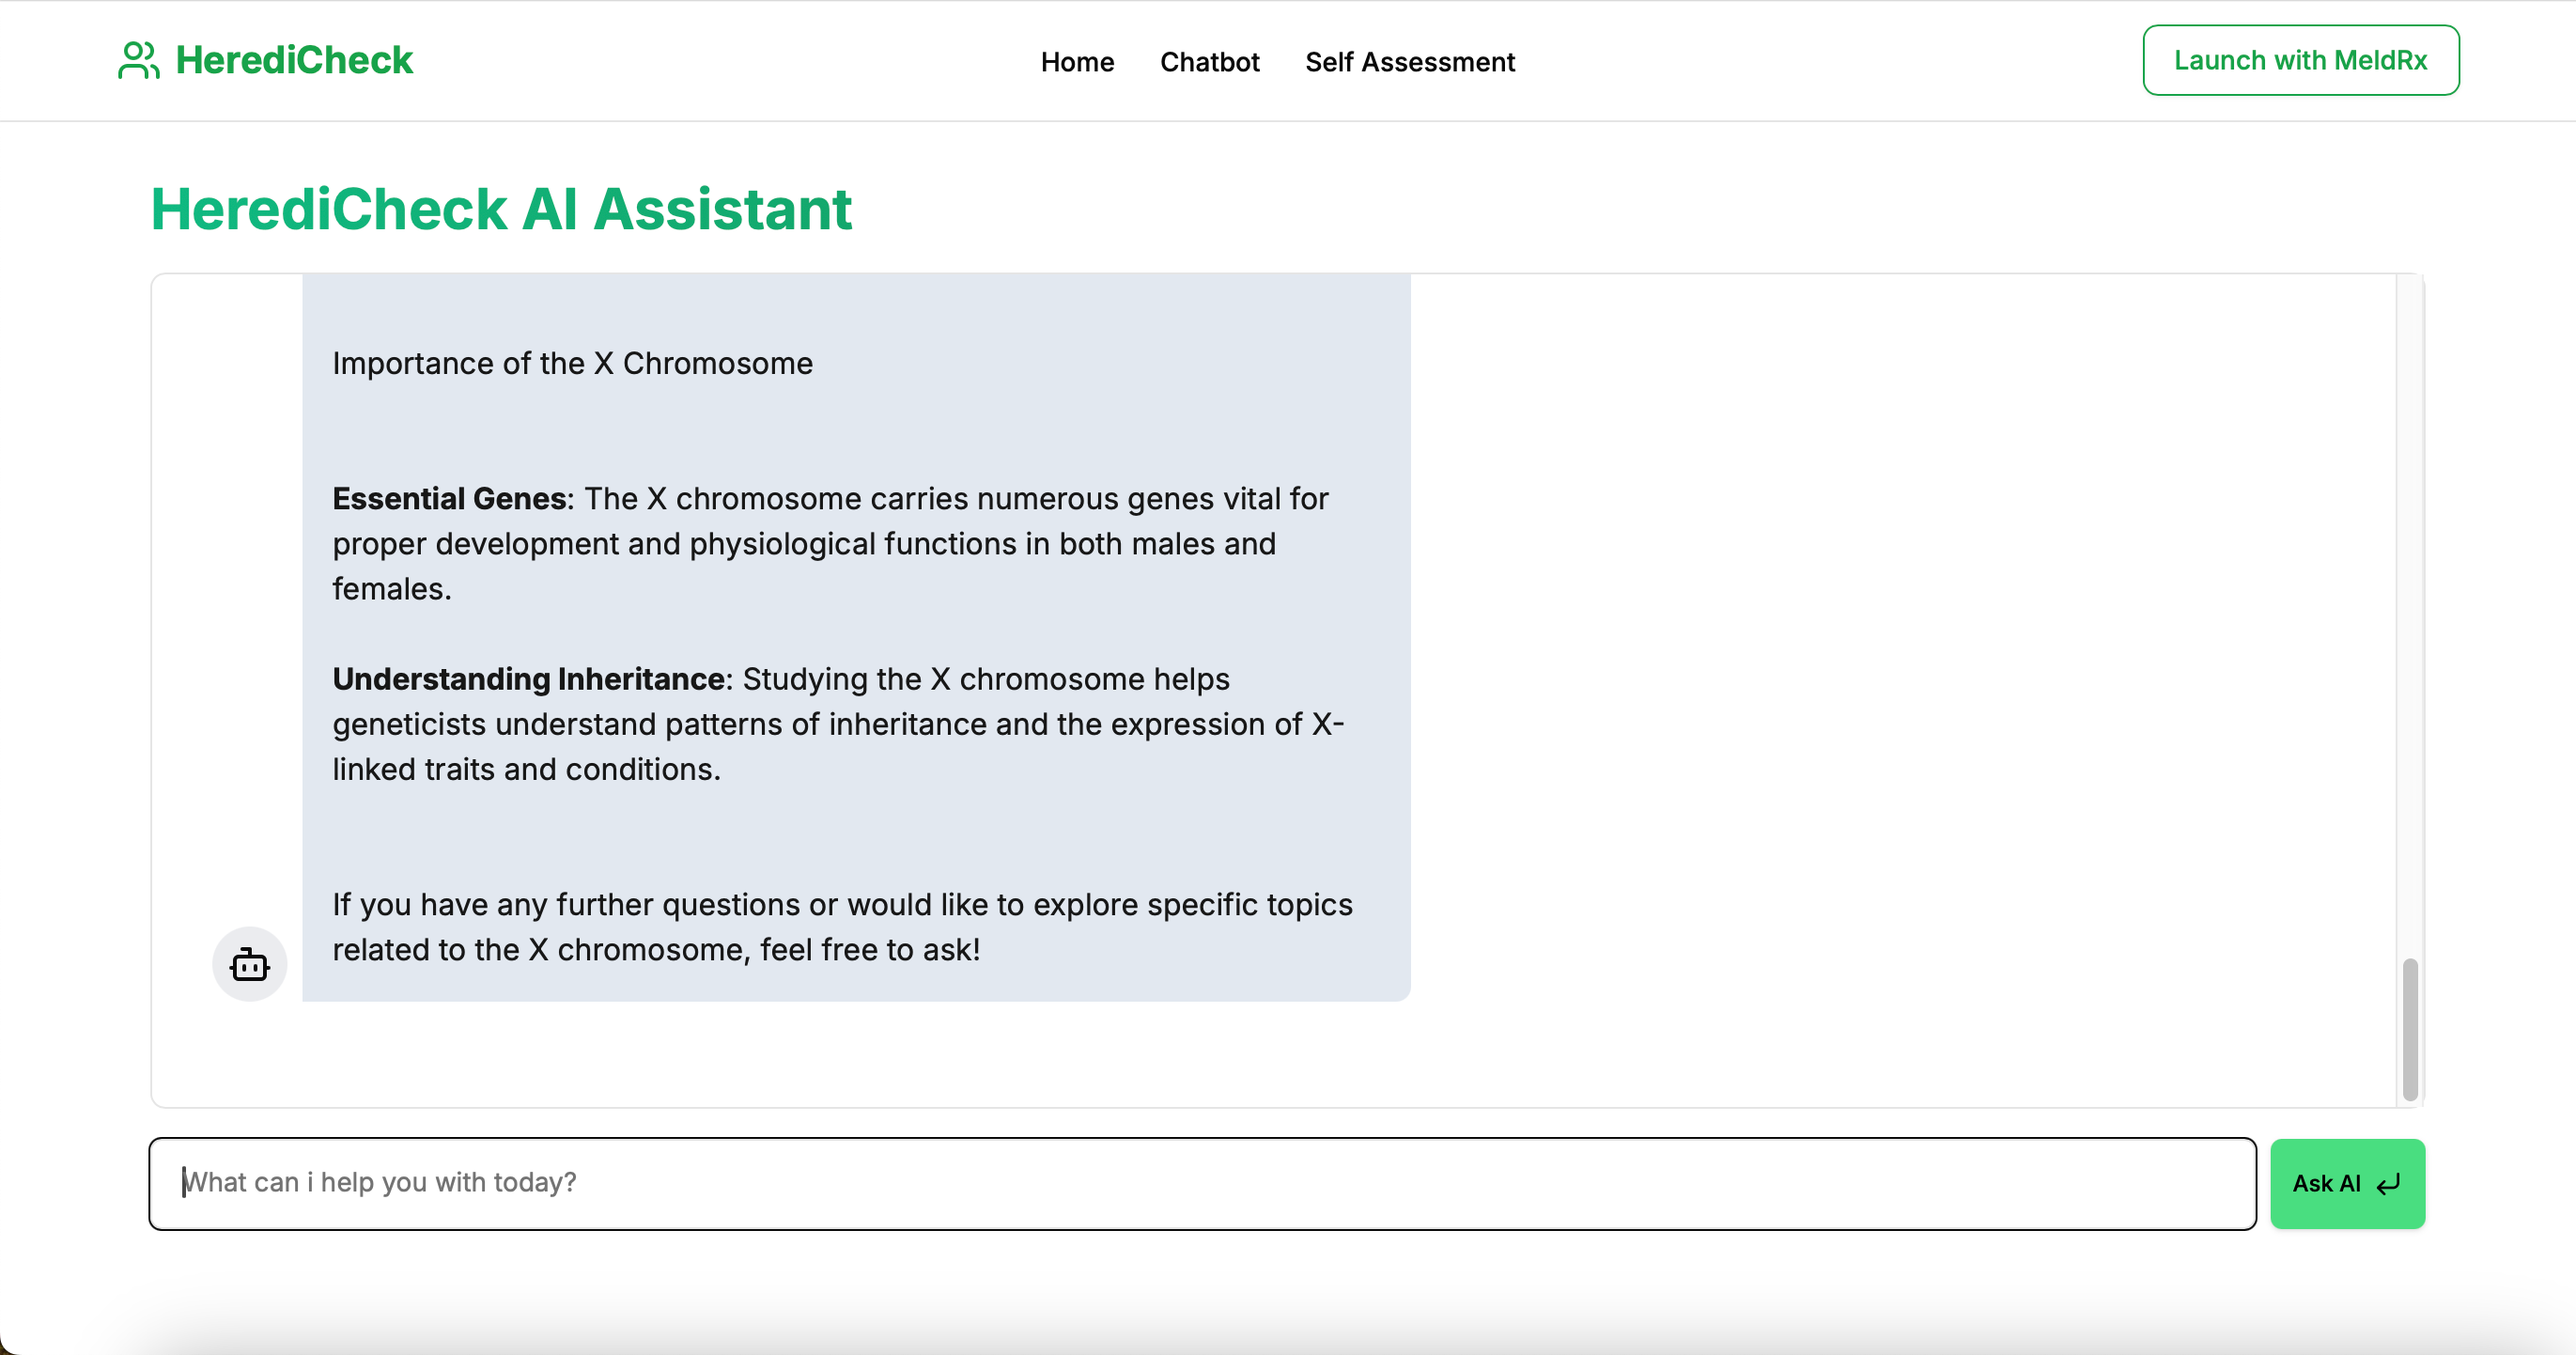The height and width of the screenshot is (1355, 2576).
Task: Click the HerediCheck AI Assistant heading
Action: (x=501, y=209)
